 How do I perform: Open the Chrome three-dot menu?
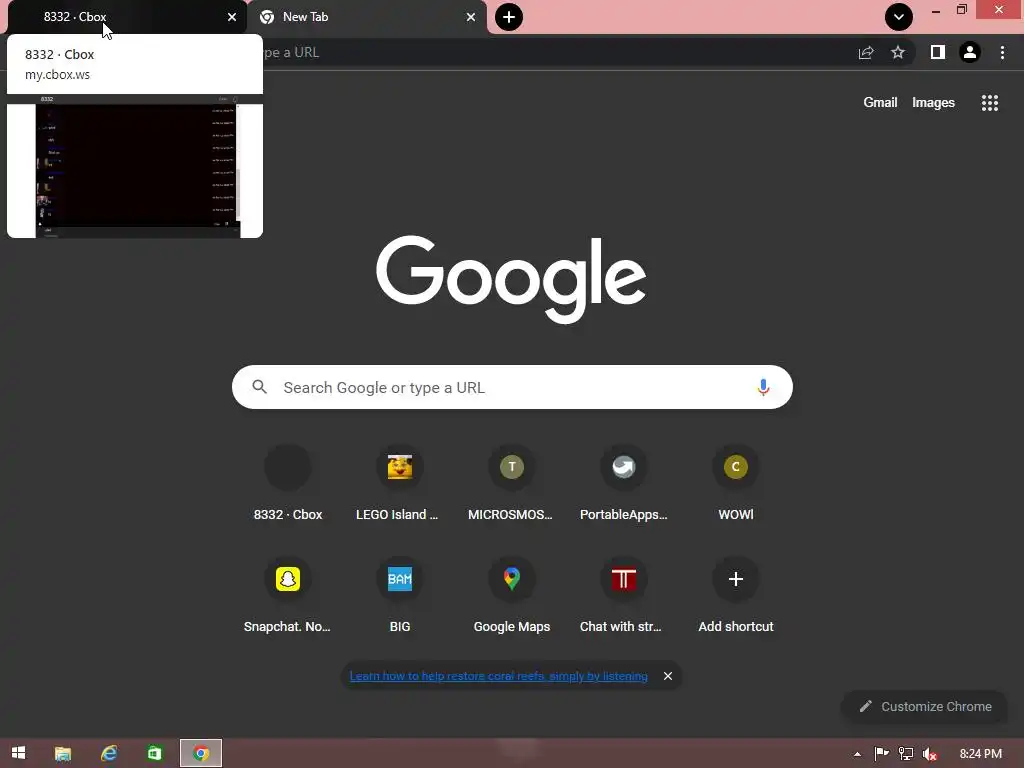coord(1002,52)
